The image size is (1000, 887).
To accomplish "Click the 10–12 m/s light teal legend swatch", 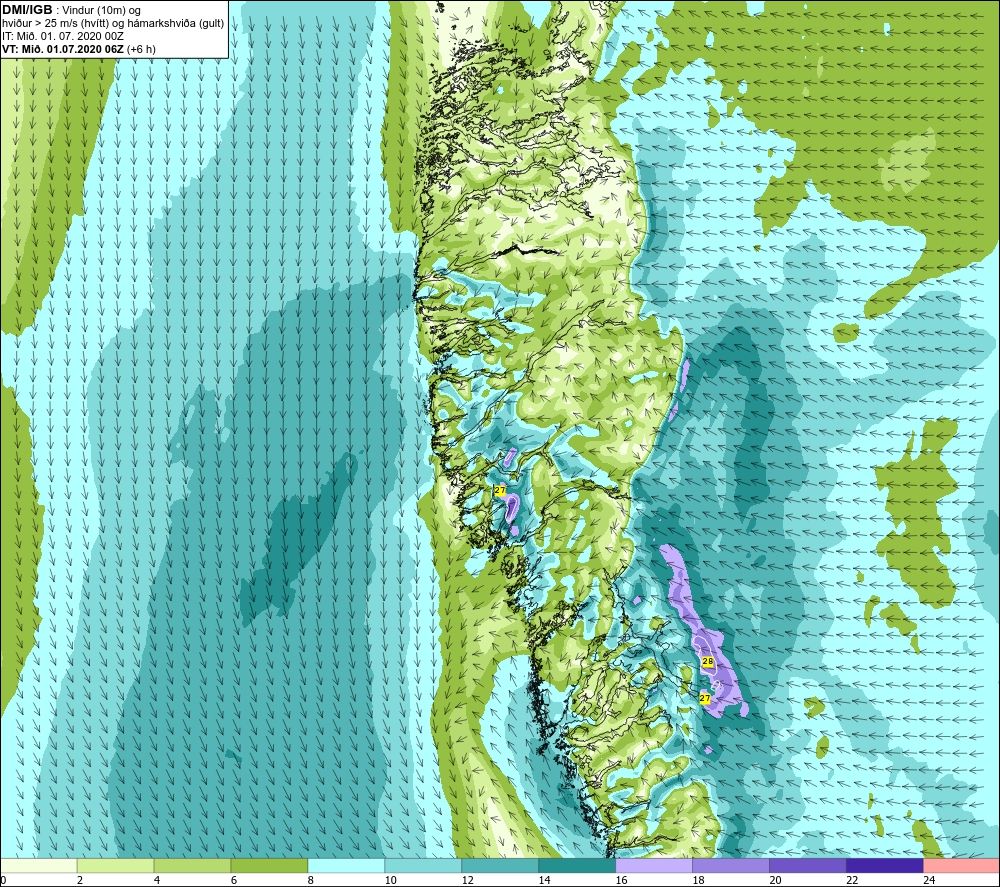I will (x=423, y=865).
